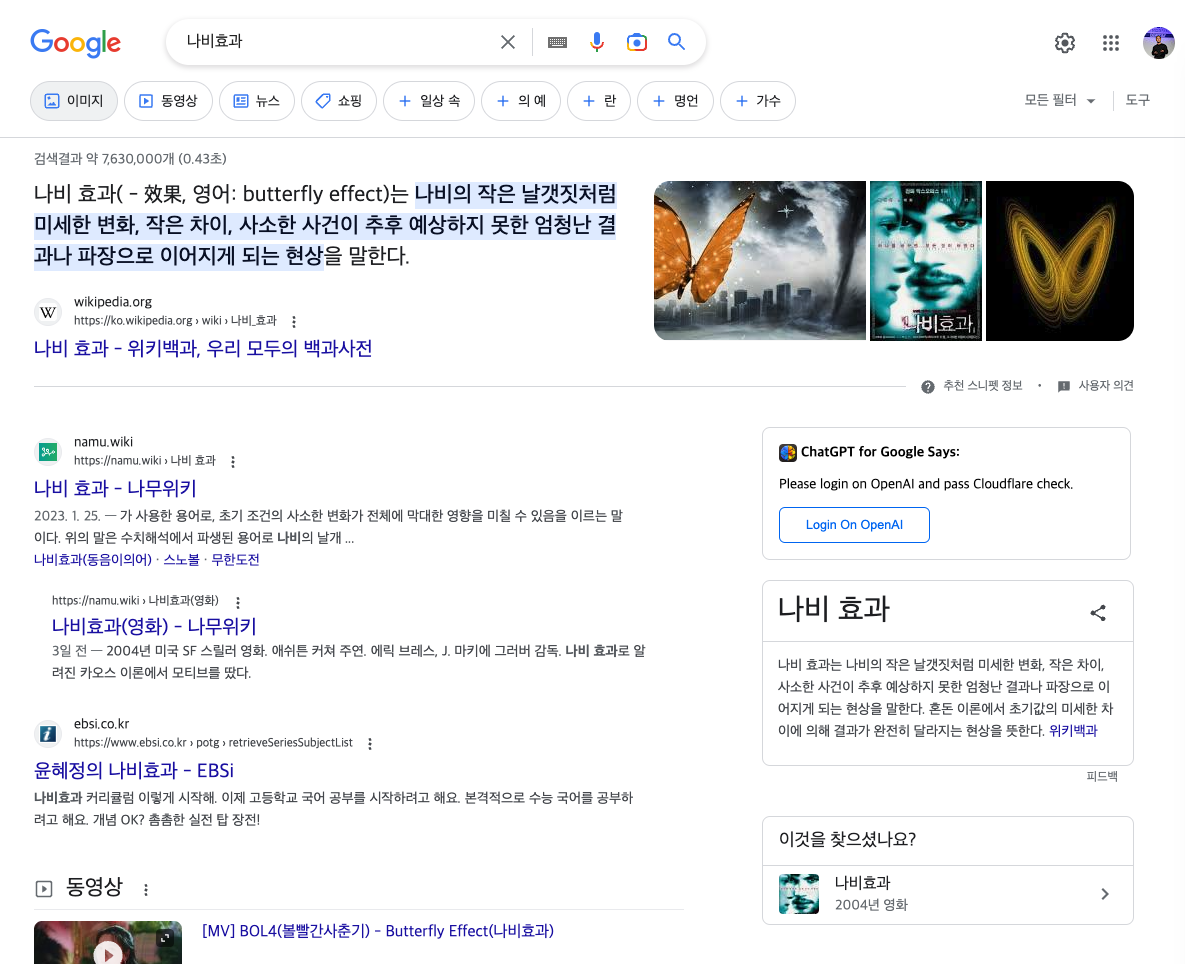1185x964 pixels.
Task: Open the 위키백과 link in knowledge panel
Action: (1073, 731)
